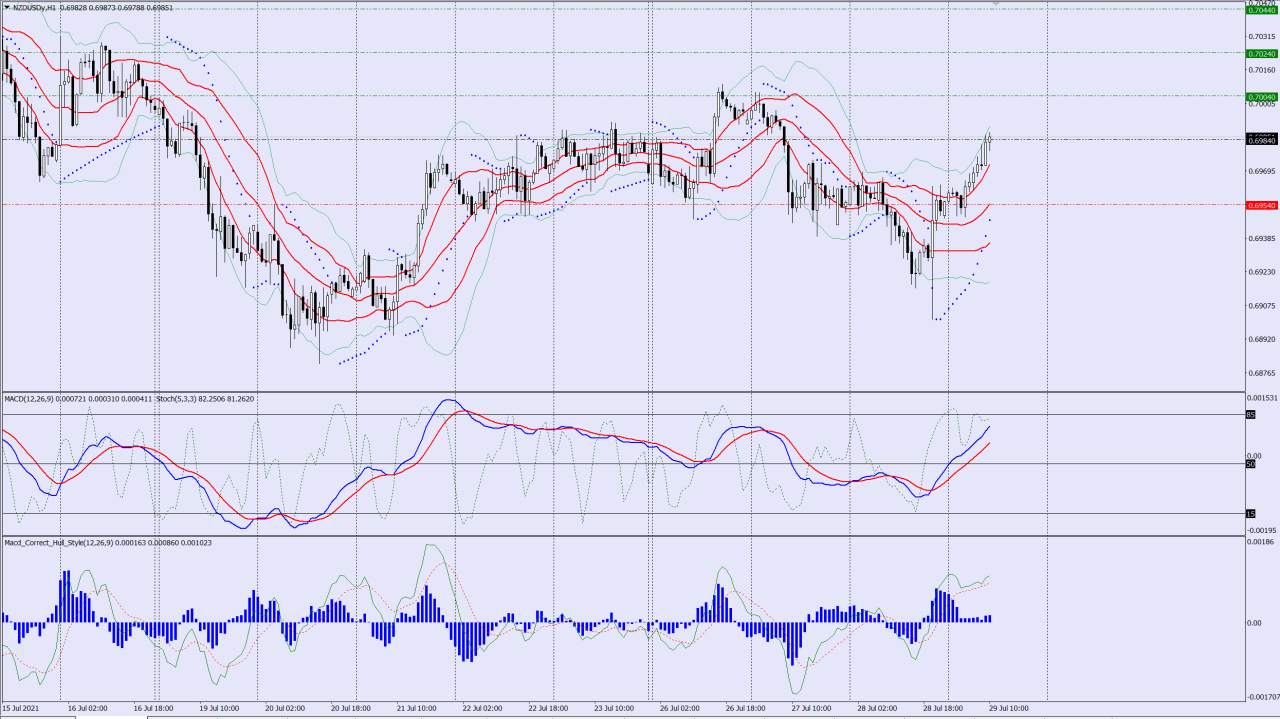The width and height of the screenshot is (1280, 719).
Task: Click the triangle arrow before NZDUSDy,H1
Action: click(x=6, y=7)
